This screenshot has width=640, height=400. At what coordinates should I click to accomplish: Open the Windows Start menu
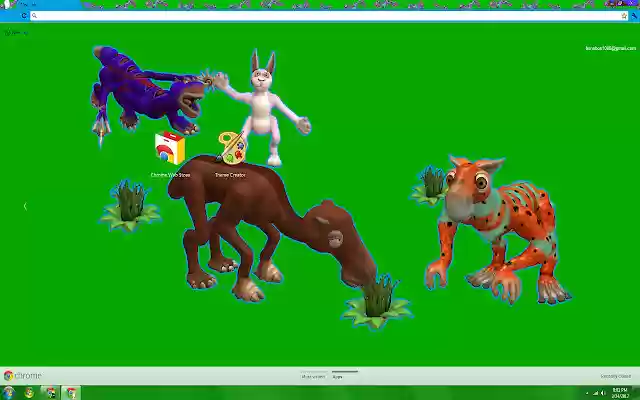[8, 393]
